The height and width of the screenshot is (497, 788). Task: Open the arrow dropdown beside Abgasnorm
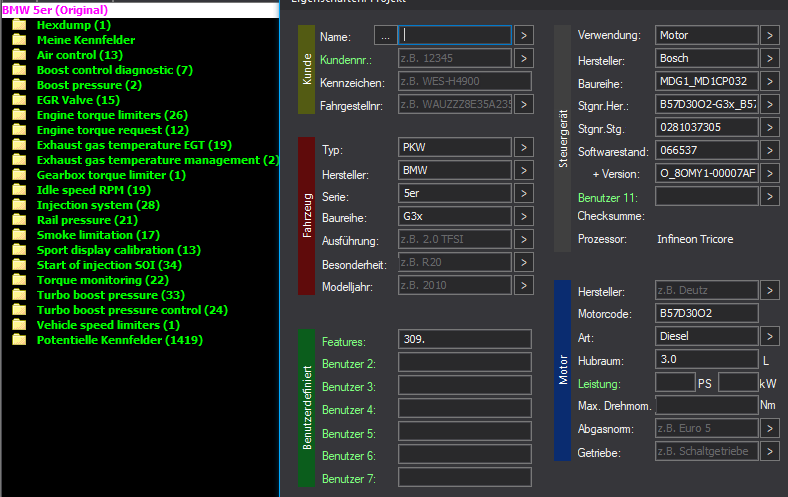(769, 429)
